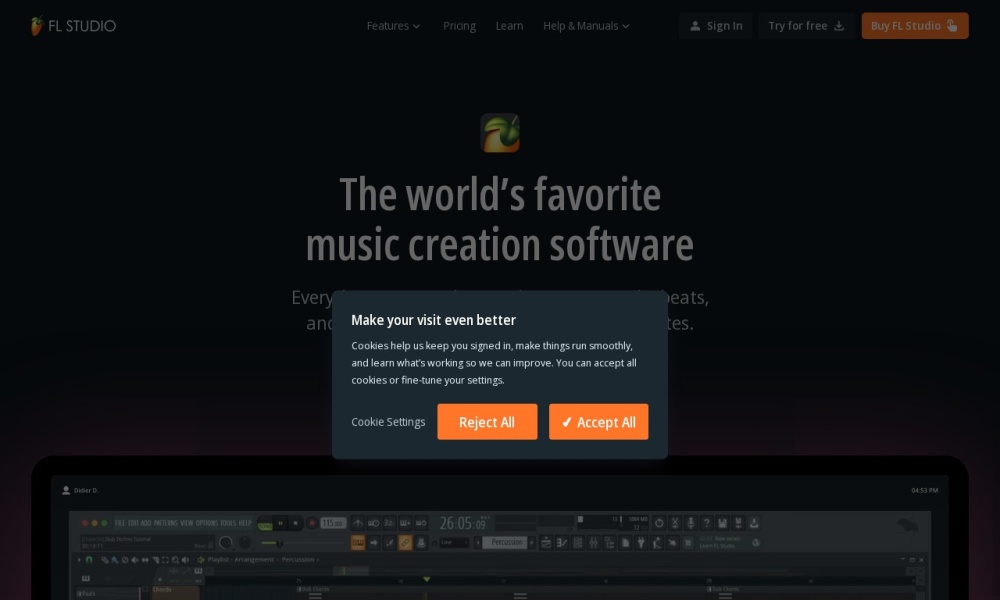Click the red record button in transport
The image size is (1000, 600).
[312, 523]
